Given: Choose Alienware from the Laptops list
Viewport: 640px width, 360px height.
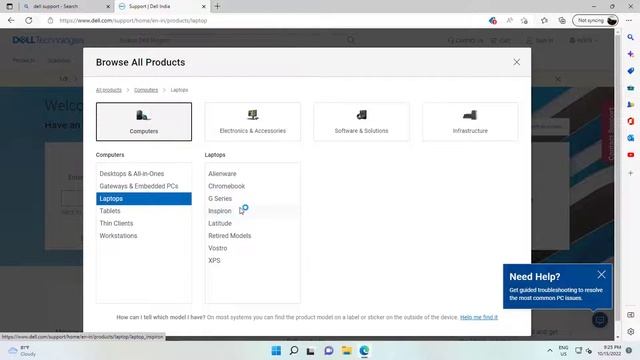Looking at the screenshot, I should click(253, 173).
